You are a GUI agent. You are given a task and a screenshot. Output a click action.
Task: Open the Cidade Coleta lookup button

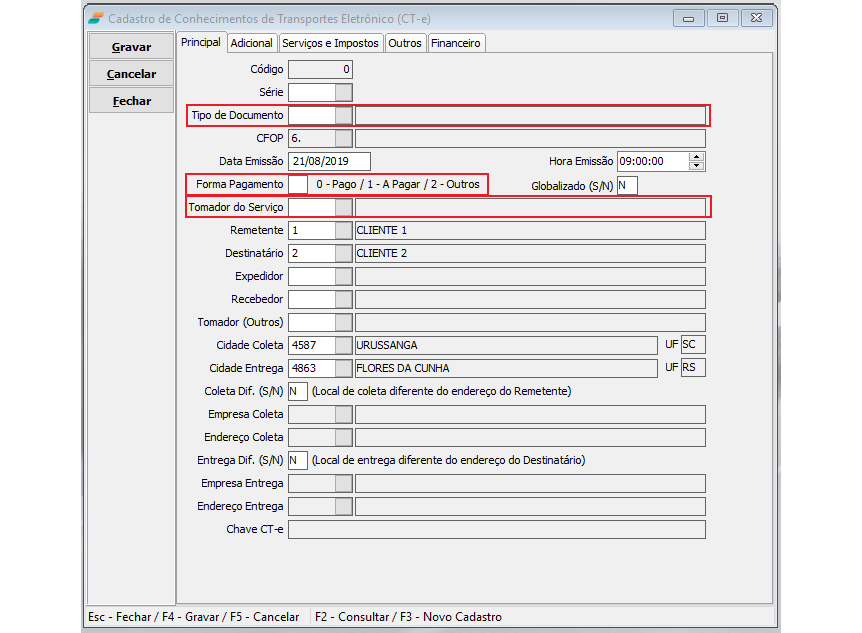point(343,345)
